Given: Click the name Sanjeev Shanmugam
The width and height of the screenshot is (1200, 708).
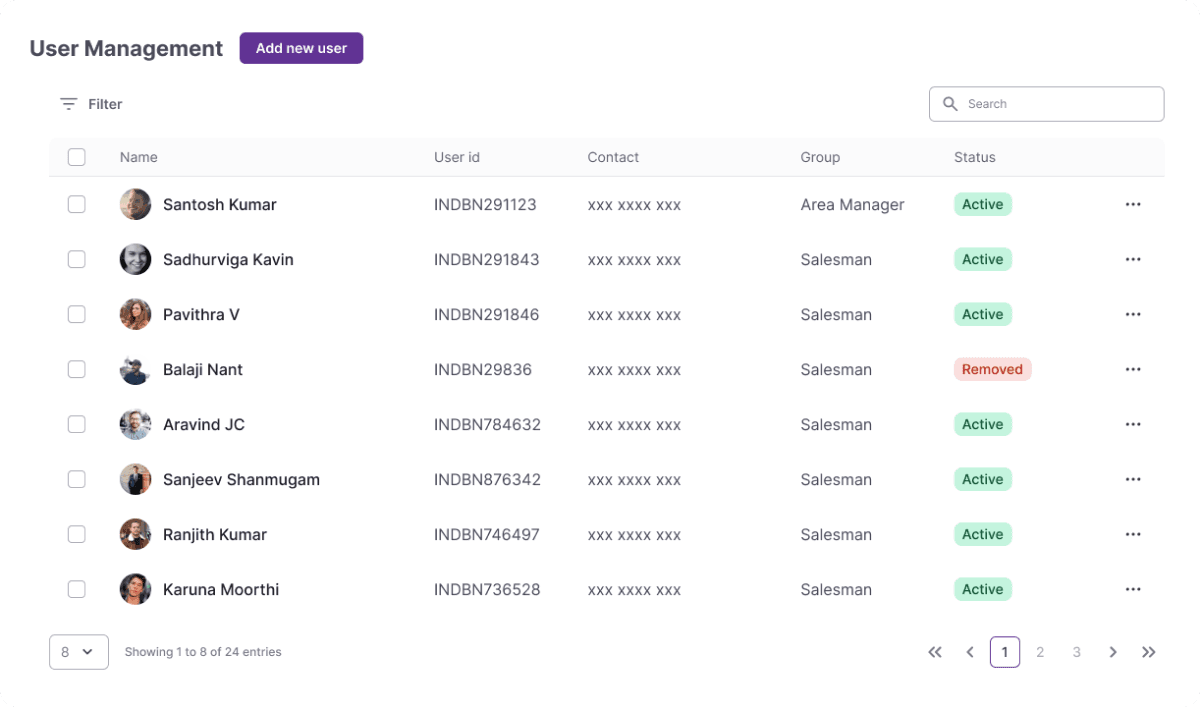Looking at the screenshot, I should point(241,479).
